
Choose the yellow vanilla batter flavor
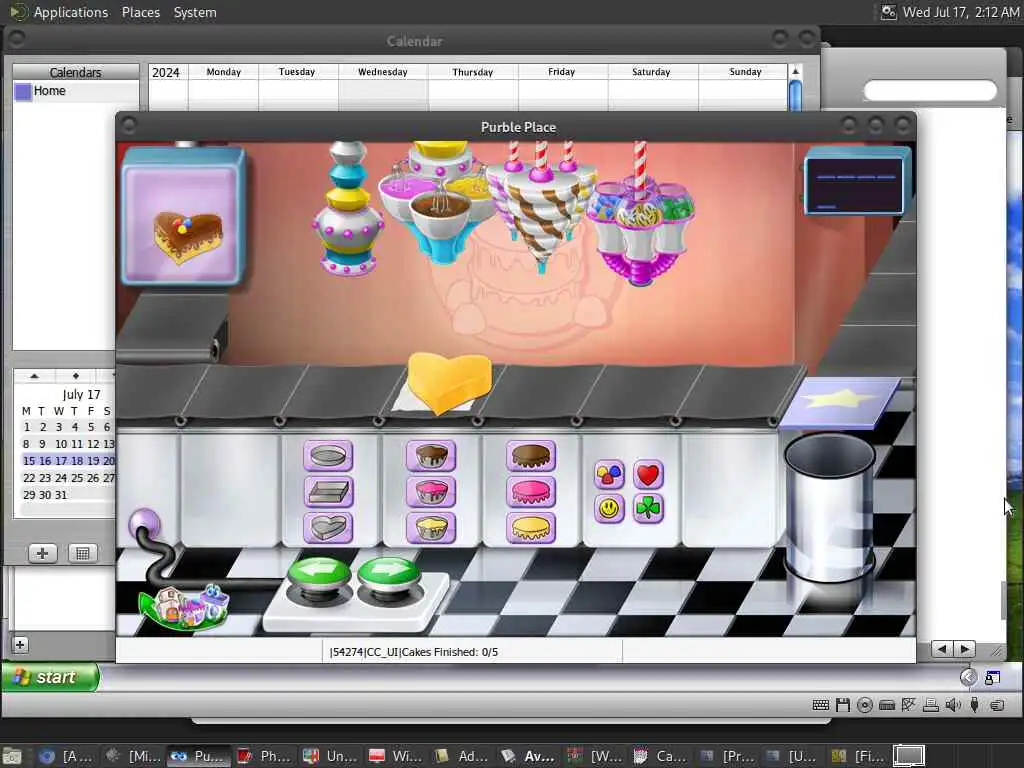[431, 528]
